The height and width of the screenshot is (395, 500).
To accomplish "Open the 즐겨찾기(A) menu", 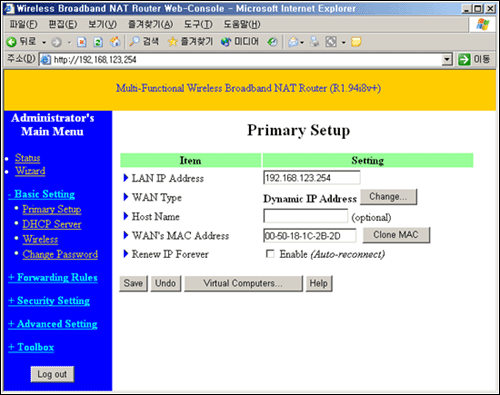I will tap(150, 24).
